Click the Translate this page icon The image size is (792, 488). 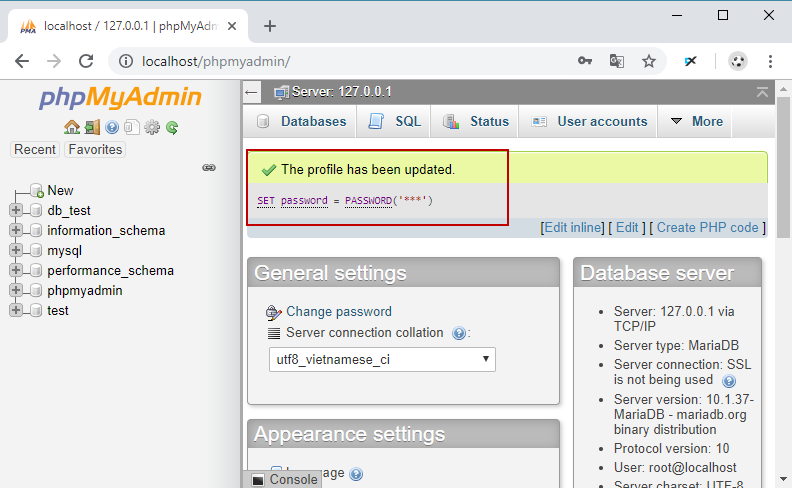(617, 61)
